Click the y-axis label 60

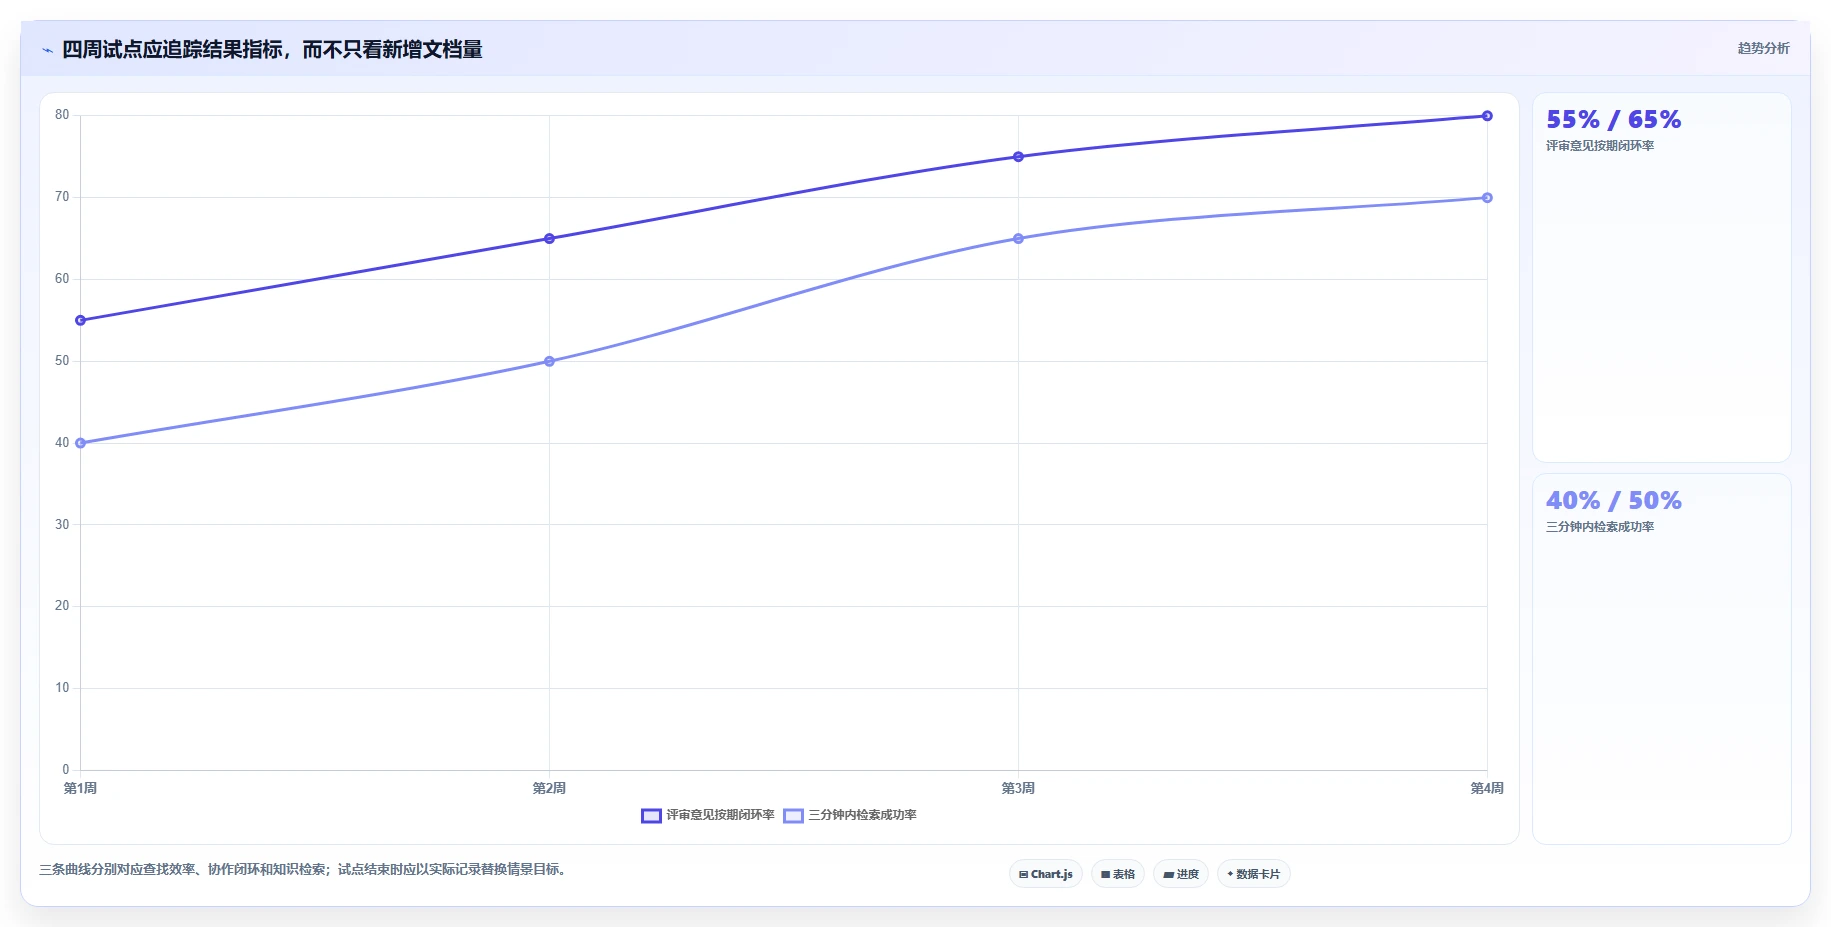[x=62, y=279]
